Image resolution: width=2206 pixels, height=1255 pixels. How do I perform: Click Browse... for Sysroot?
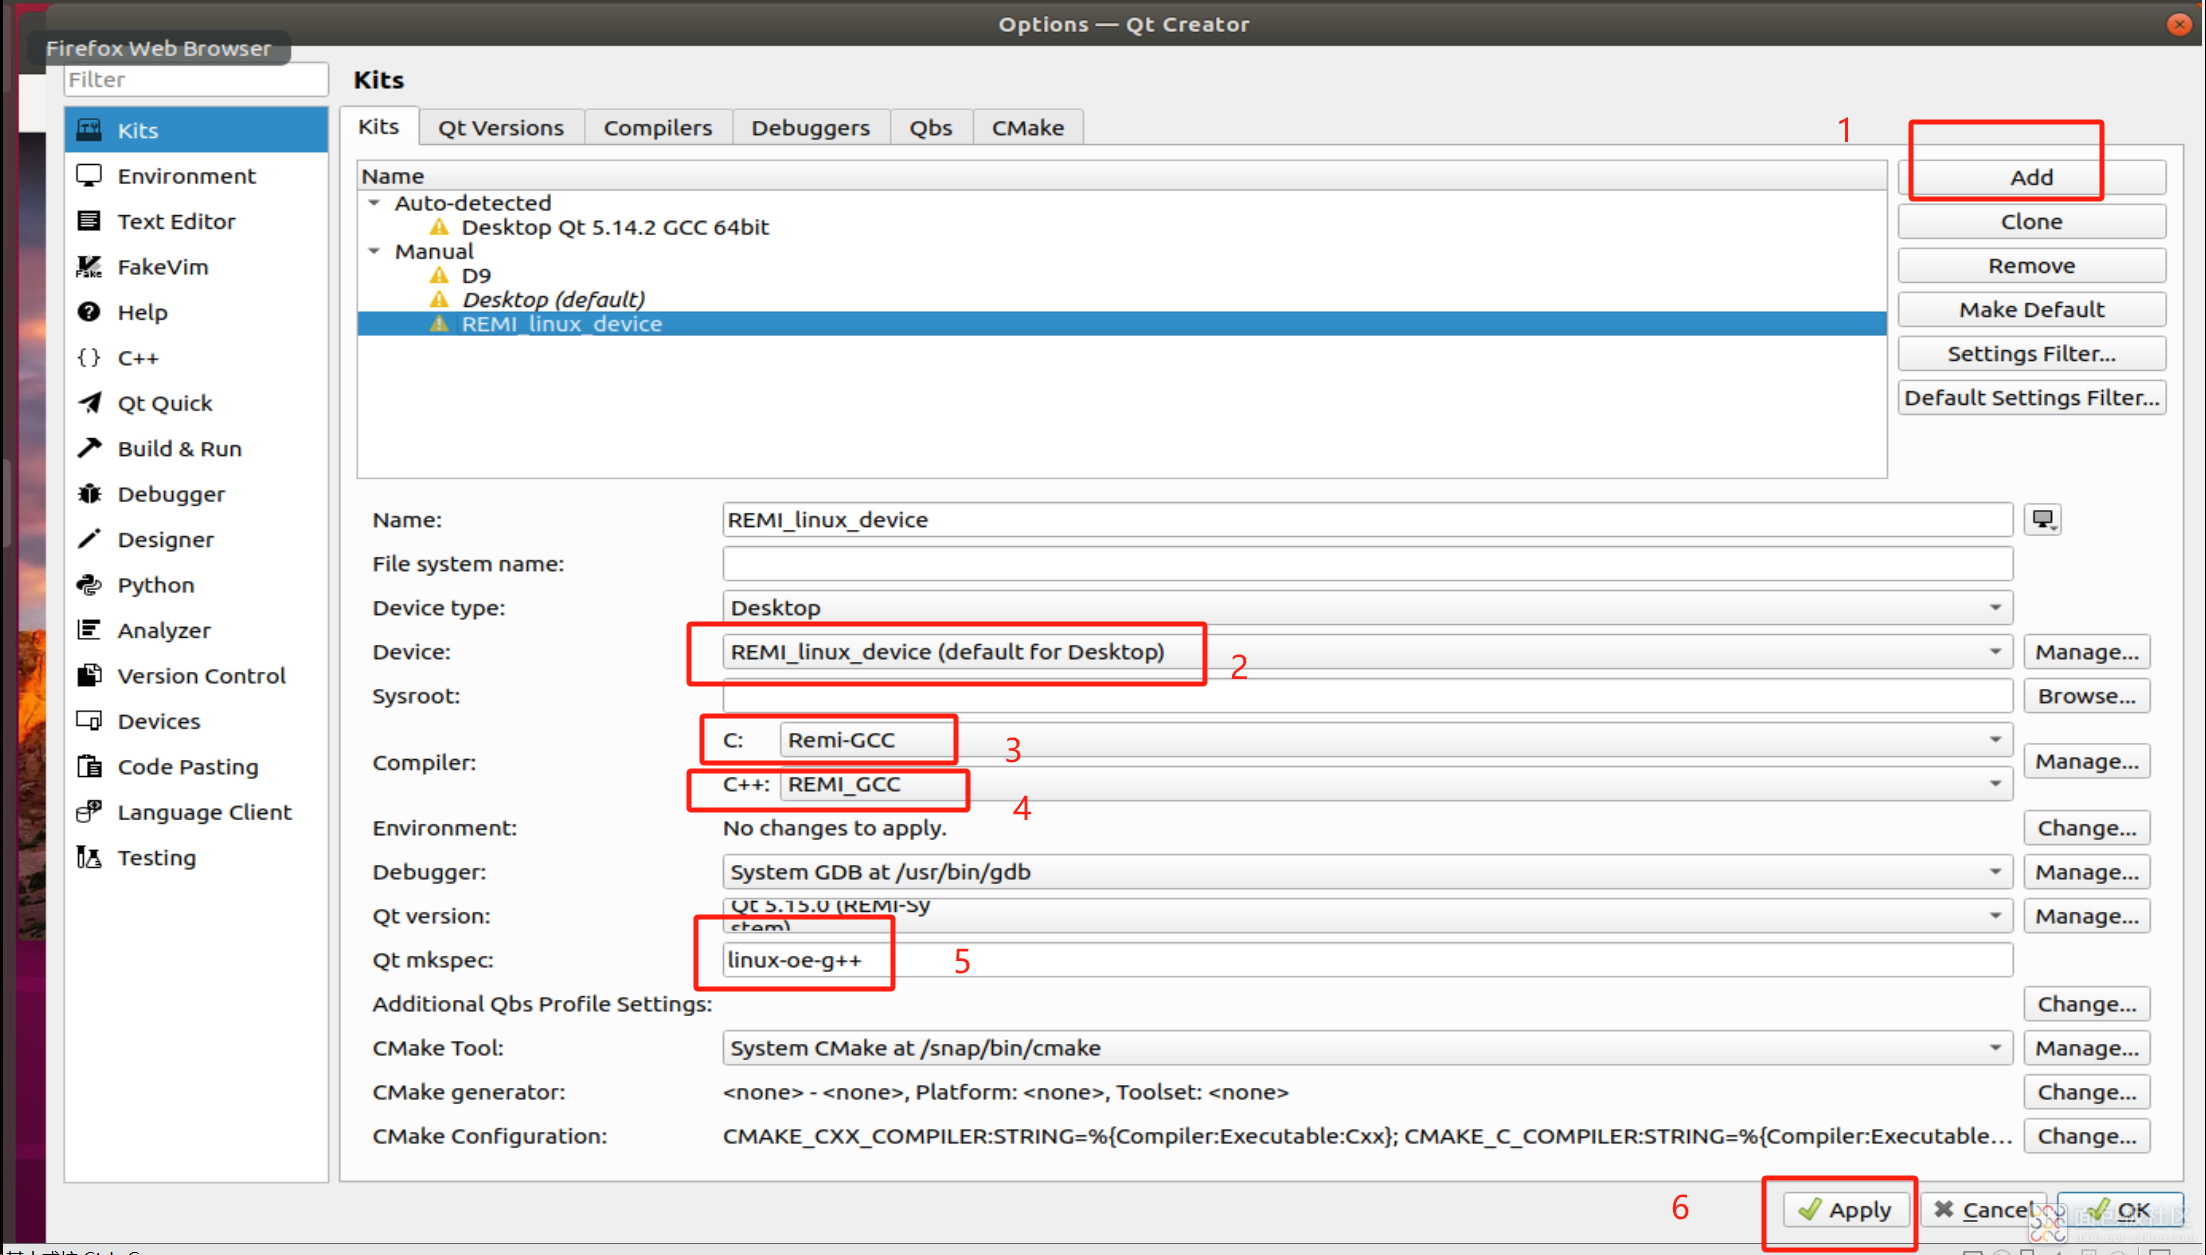coord(2087,696)
